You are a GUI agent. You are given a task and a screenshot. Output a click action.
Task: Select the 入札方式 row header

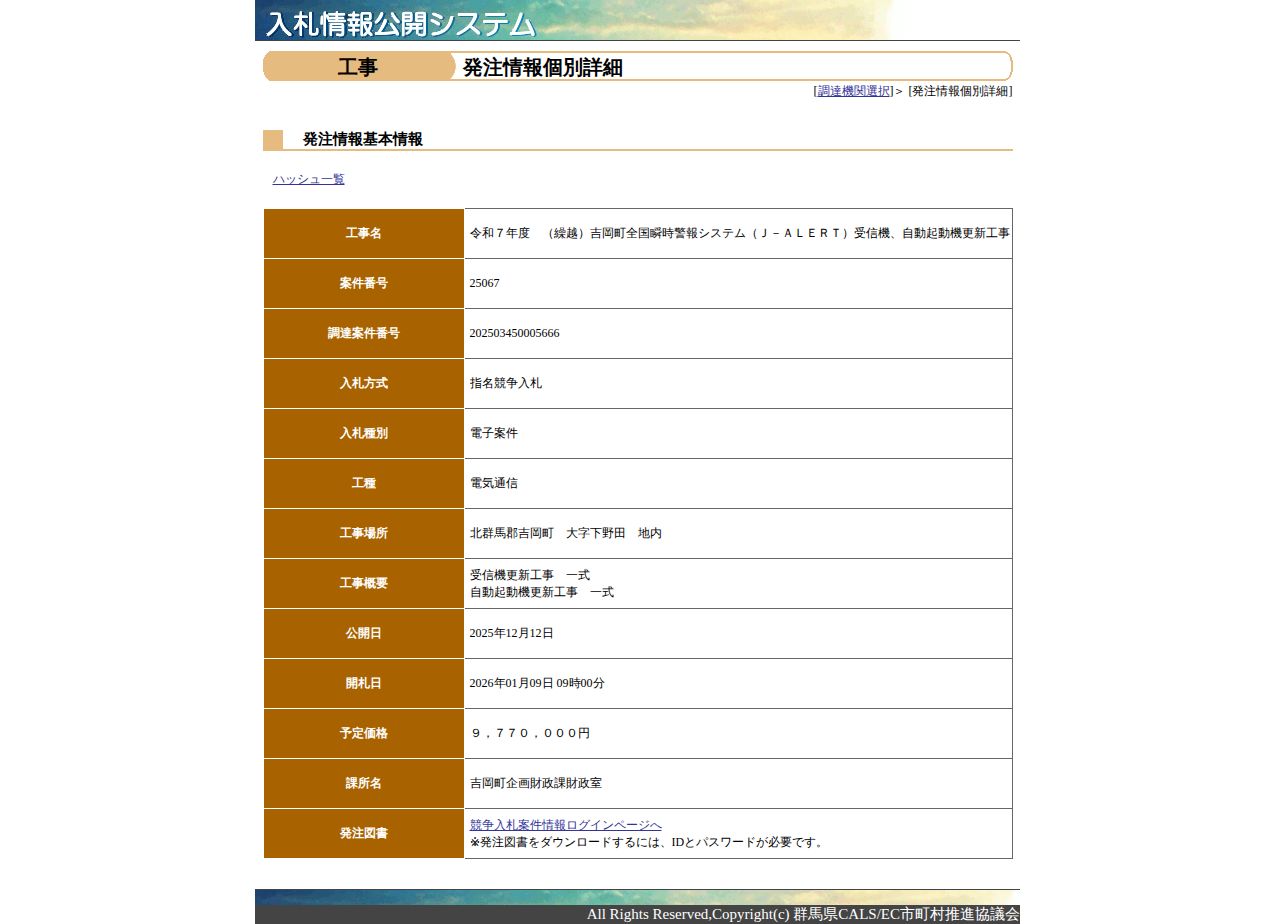[364, 383]
